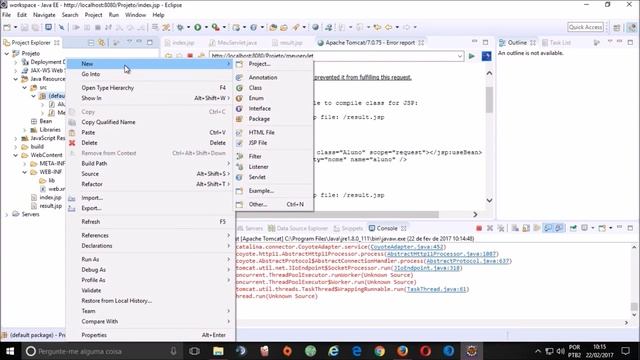This screenshot has width=640, height=360.
Task: Click the Quick Access search field
Action: pyautogui.click(x=585, y=27)
